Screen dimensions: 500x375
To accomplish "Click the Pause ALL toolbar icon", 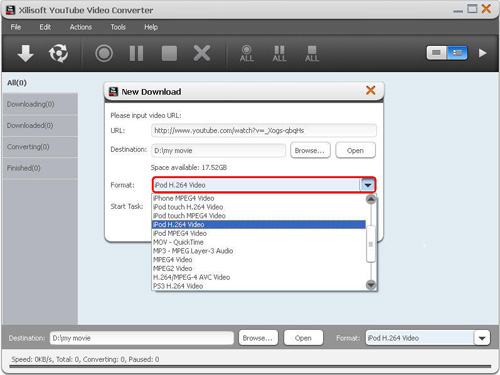I will (279, 54).
